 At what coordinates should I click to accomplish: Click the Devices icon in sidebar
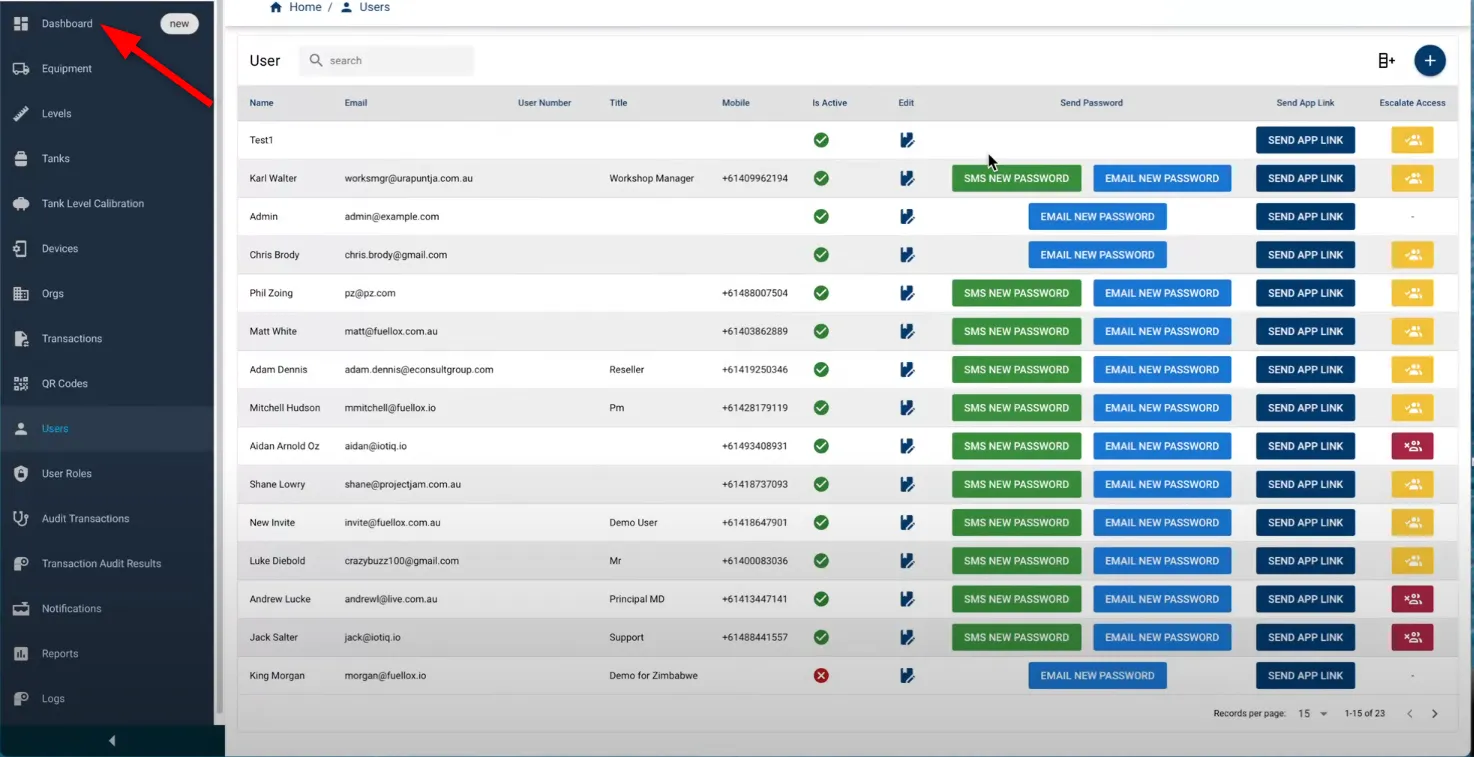20,249
